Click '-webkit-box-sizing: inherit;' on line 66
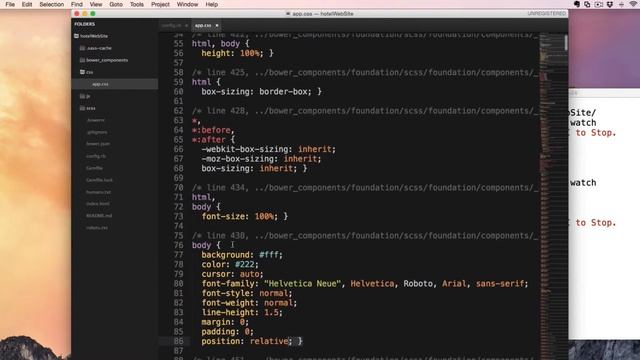The image size is (640, 360). 268,149
